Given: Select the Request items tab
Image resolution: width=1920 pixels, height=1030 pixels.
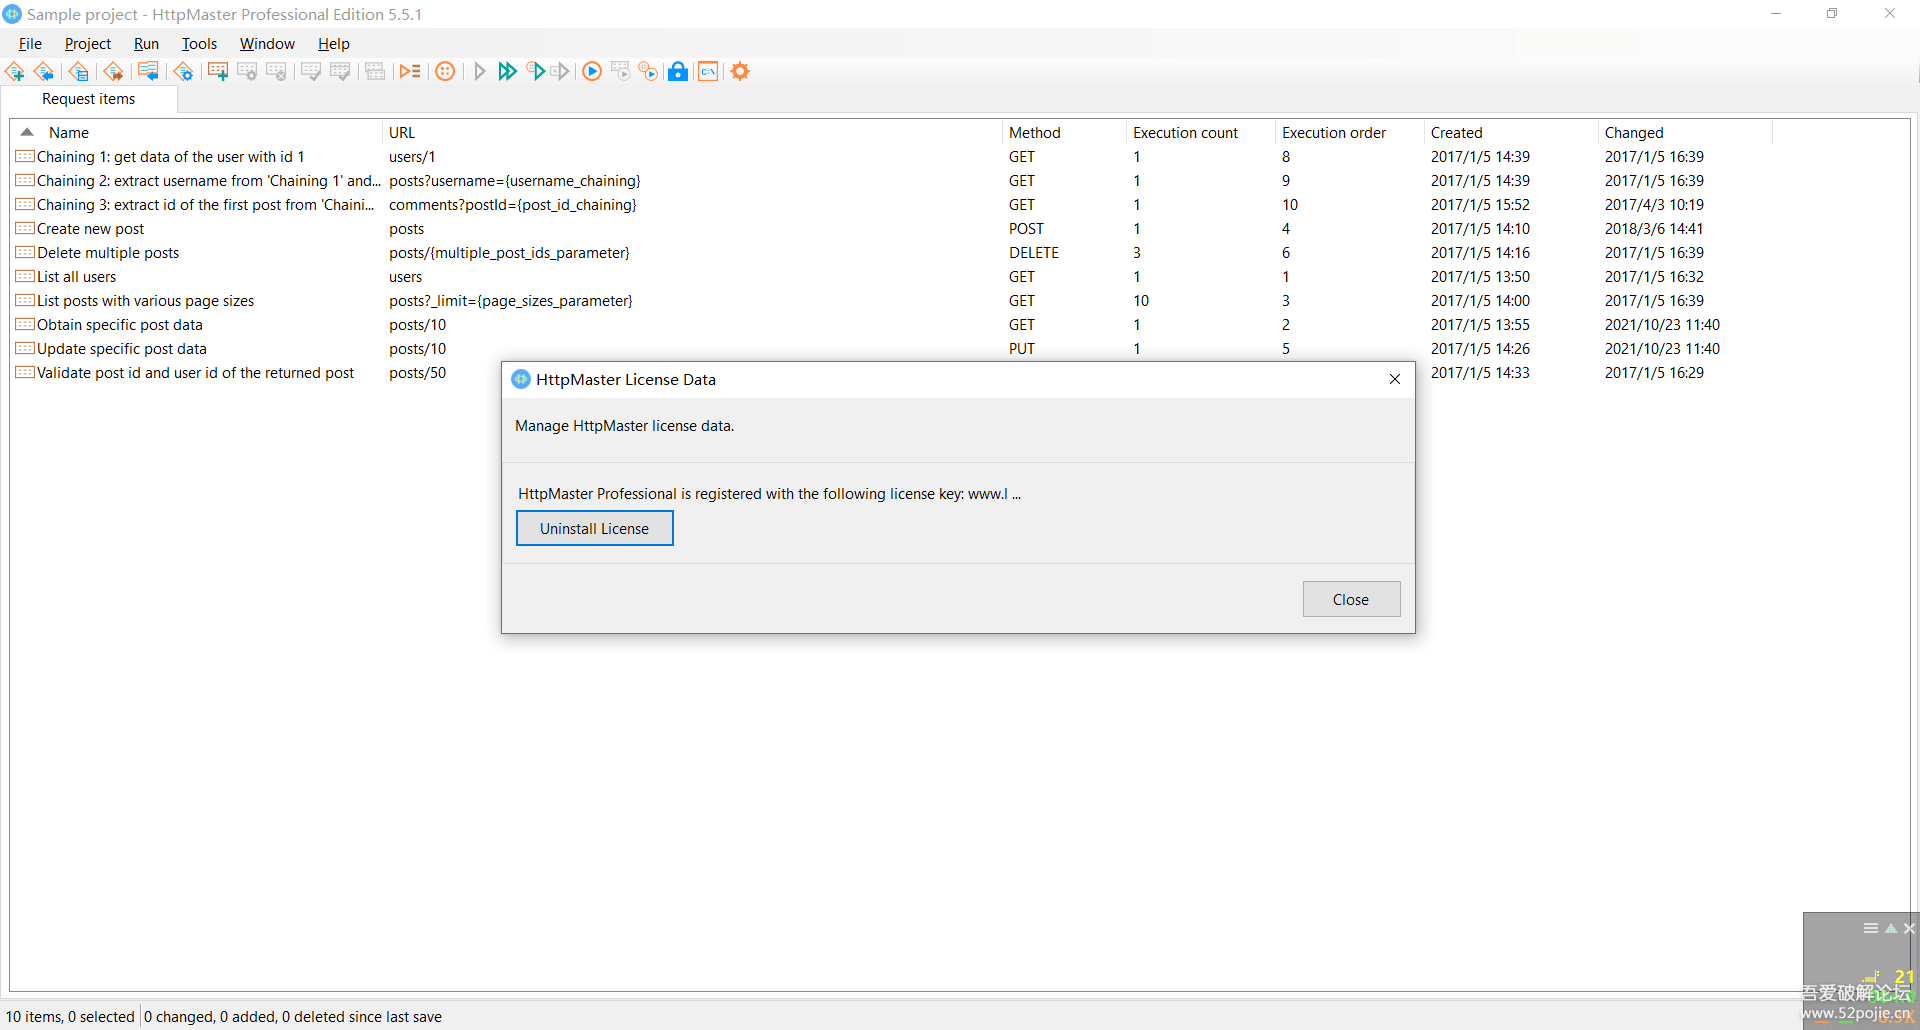Looking at the screenshot, I should pos(89,99).
